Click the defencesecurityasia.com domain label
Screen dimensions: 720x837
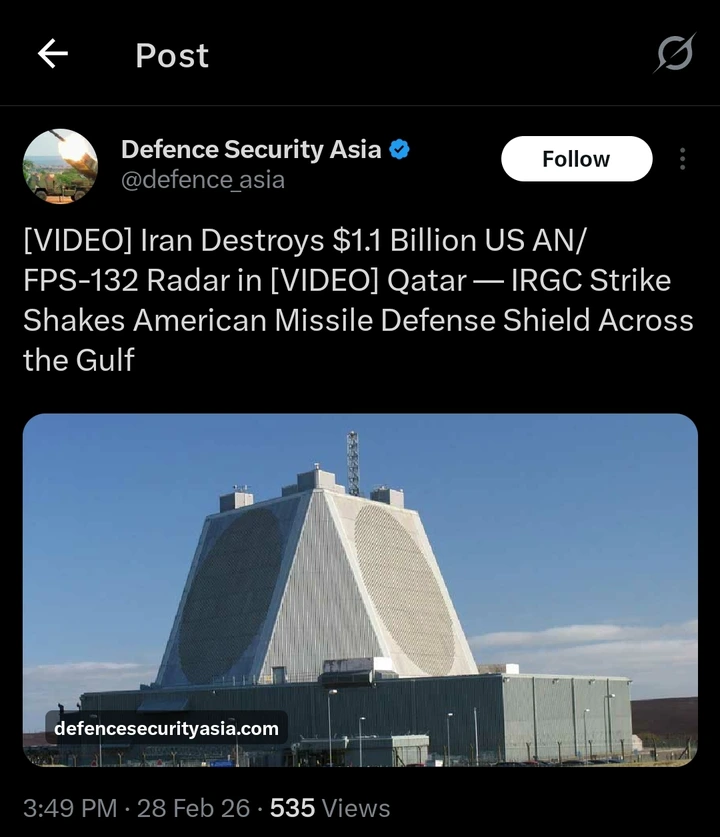pos(167,728)
